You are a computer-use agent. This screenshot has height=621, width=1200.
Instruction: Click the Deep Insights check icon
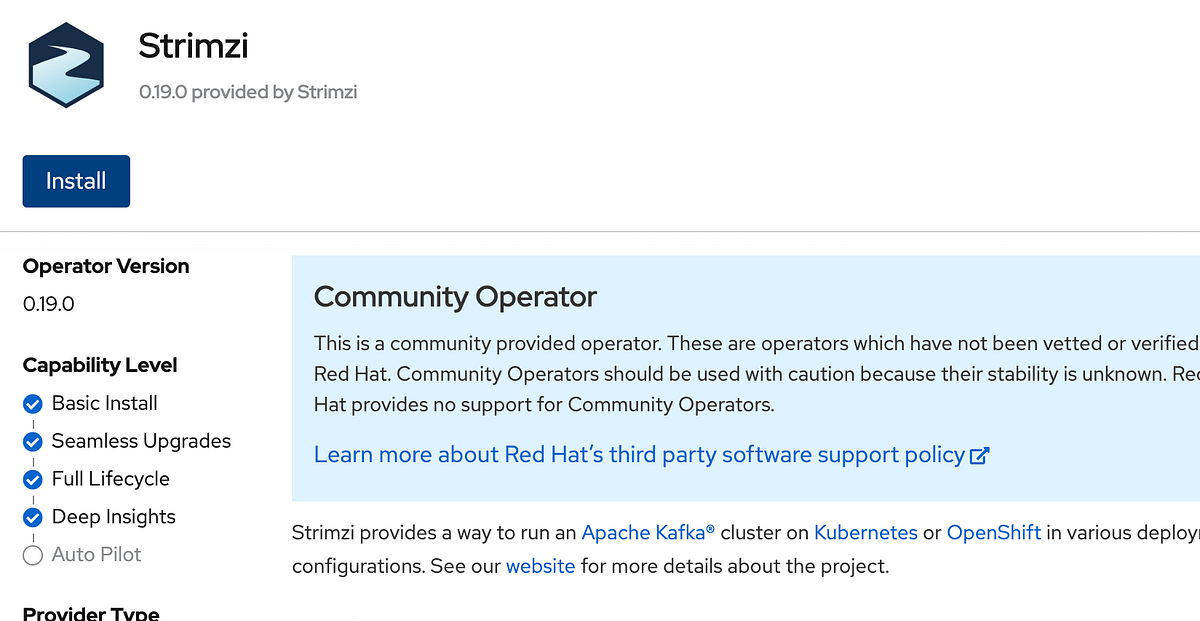click(x=32, y=517)
